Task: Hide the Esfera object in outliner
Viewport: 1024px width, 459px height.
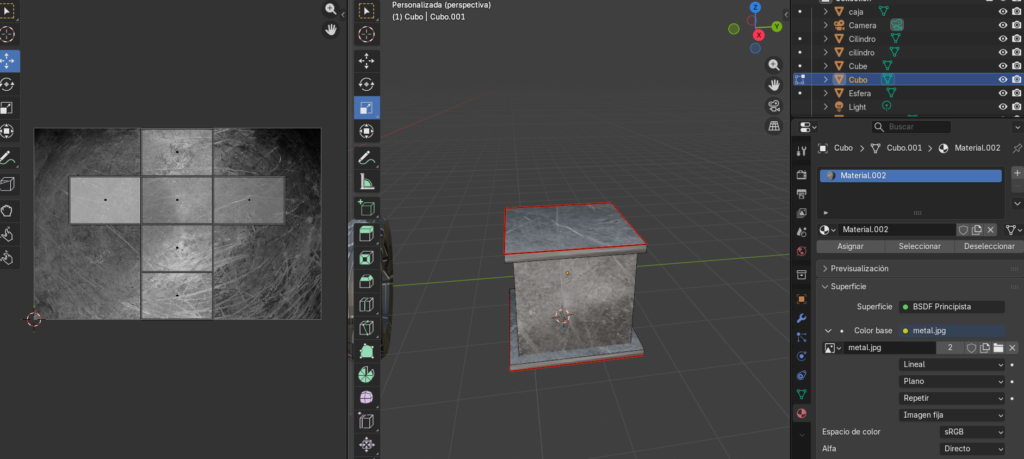Action: pos(1002,93)
